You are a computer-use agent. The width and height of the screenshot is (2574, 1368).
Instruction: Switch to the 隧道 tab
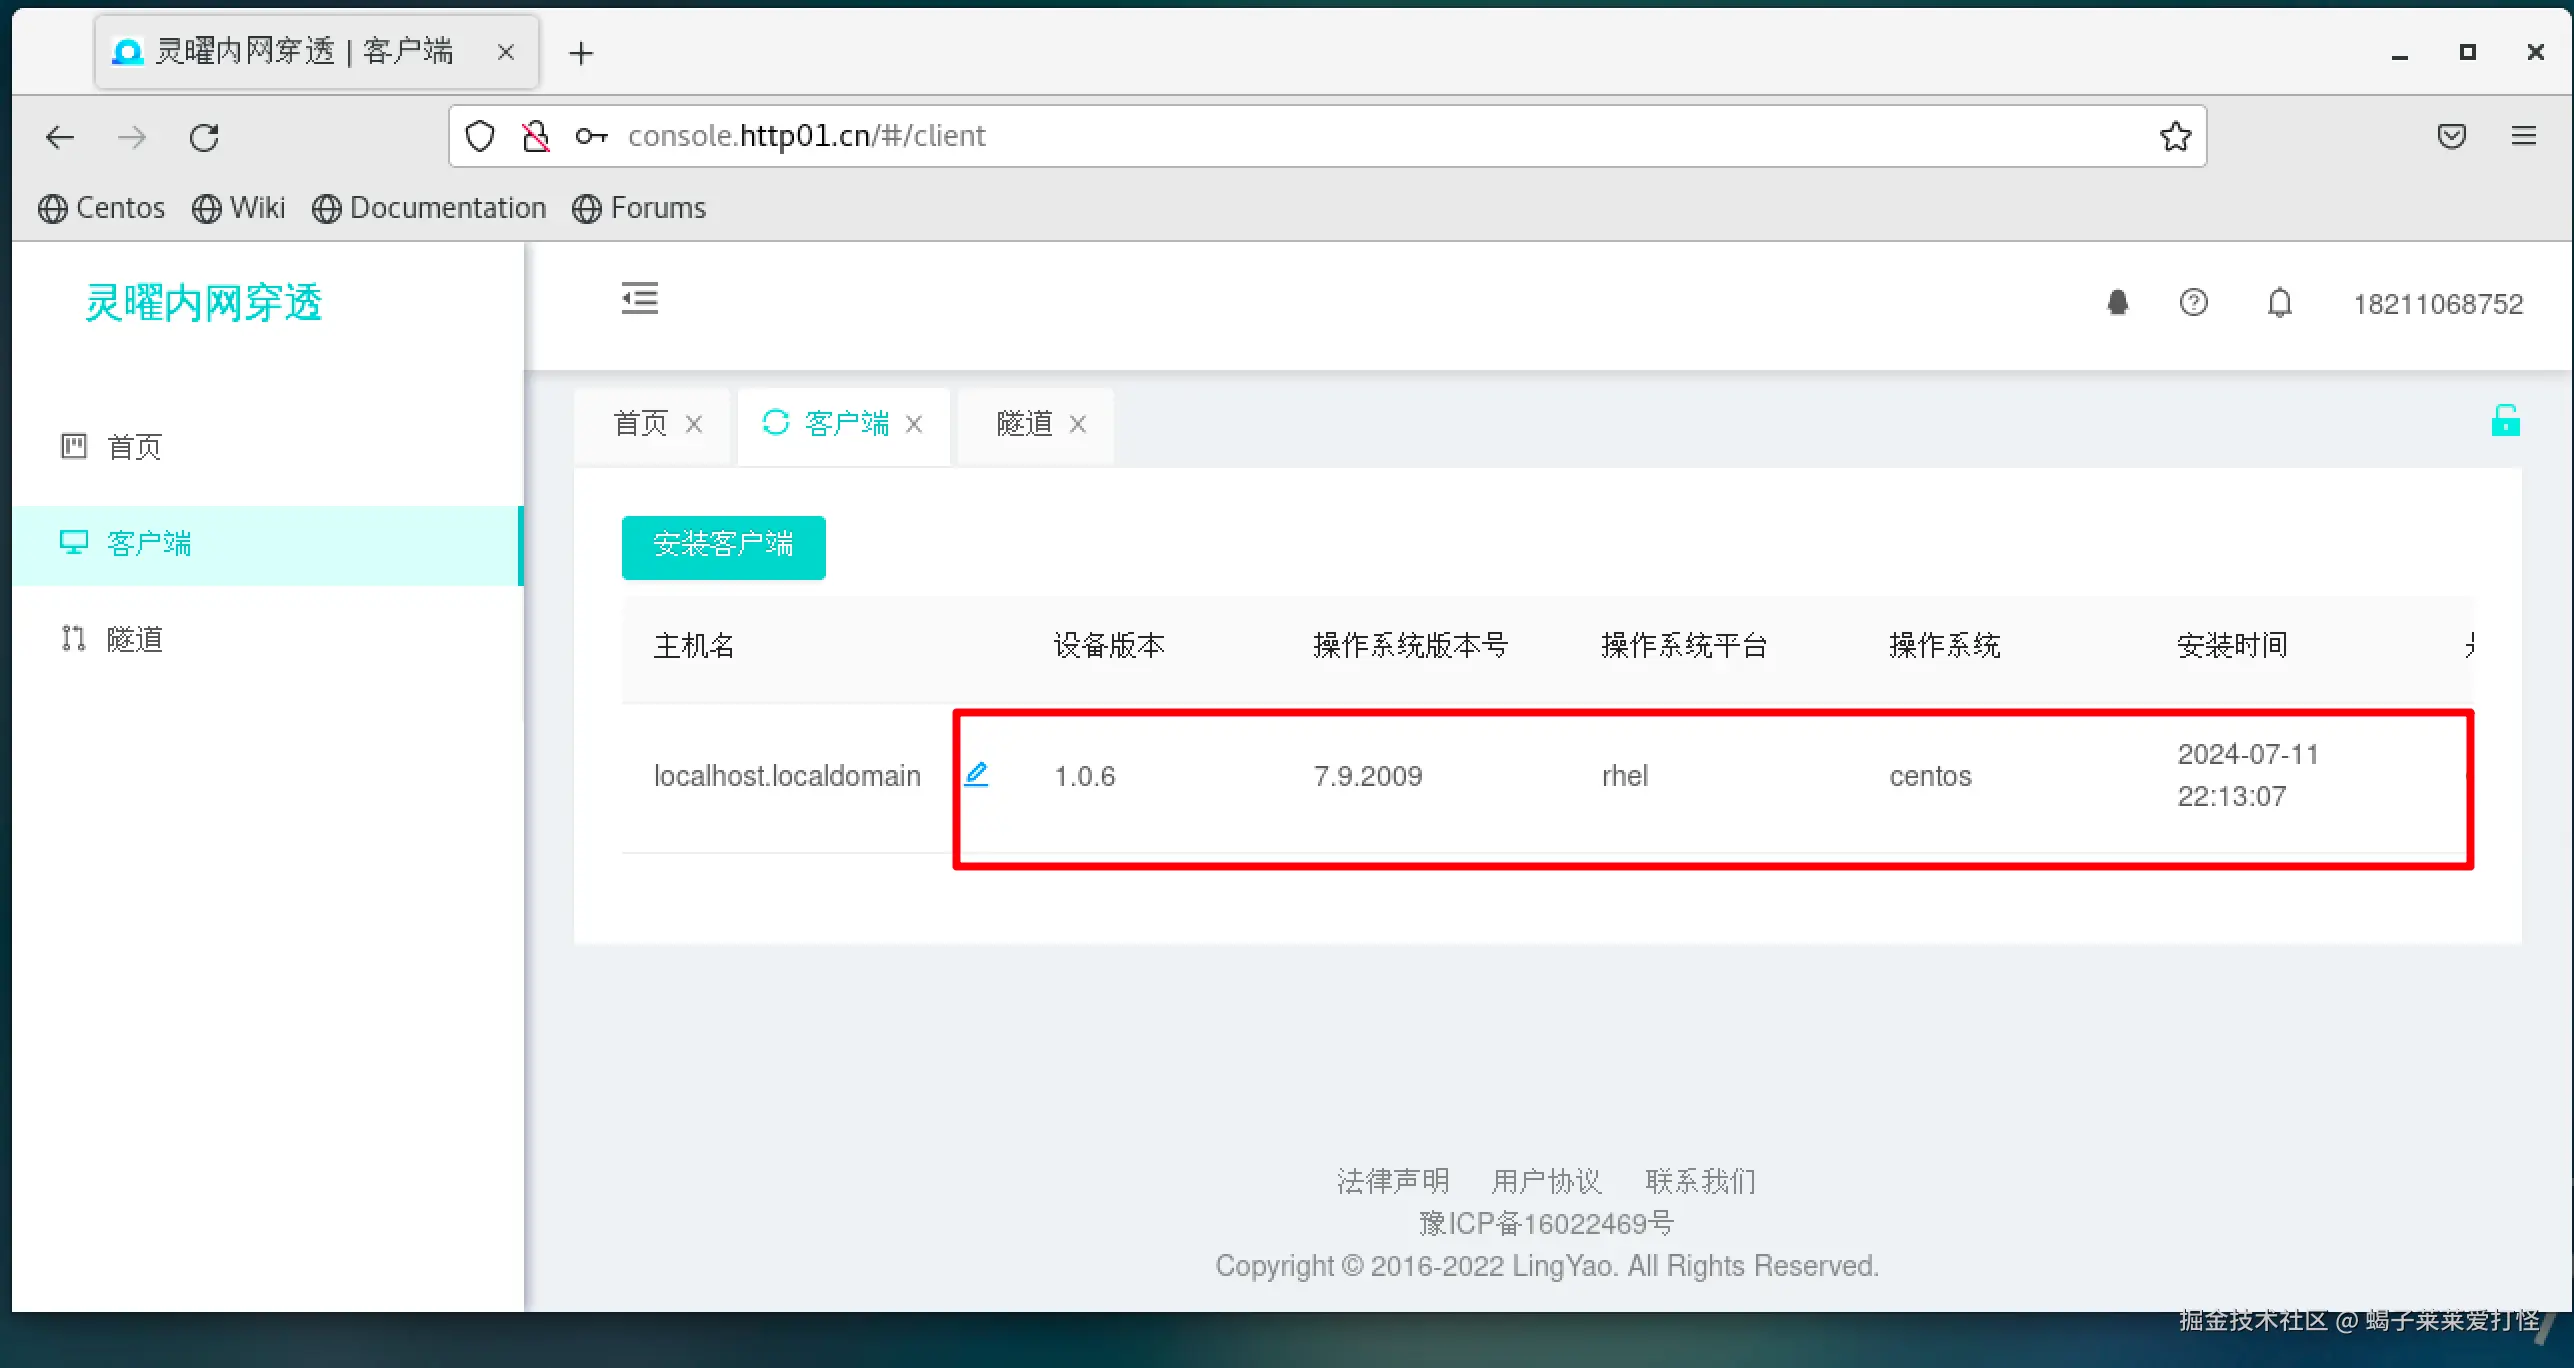coord(1024,424)
